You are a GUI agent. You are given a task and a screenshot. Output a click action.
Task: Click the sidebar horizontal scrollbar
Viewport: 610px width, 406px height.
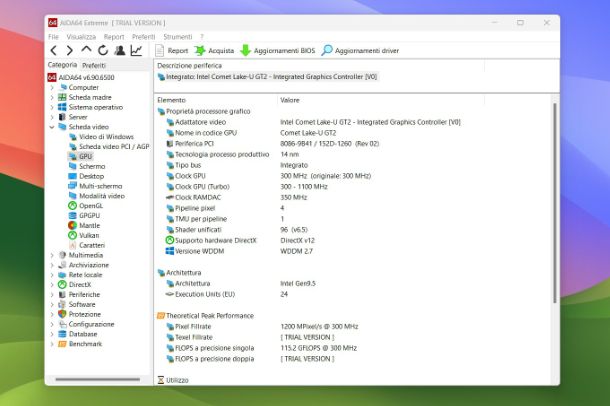tap(98, 379)
